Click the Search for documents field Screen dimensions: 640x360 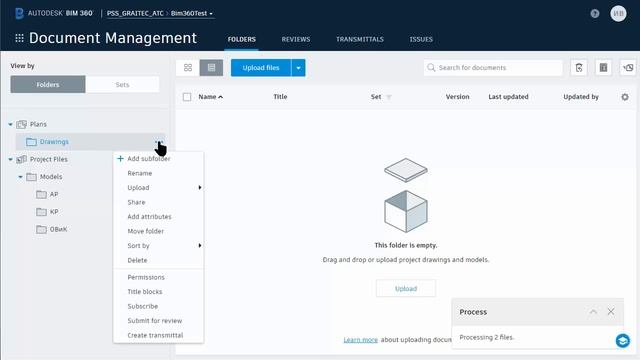point(493,68)
